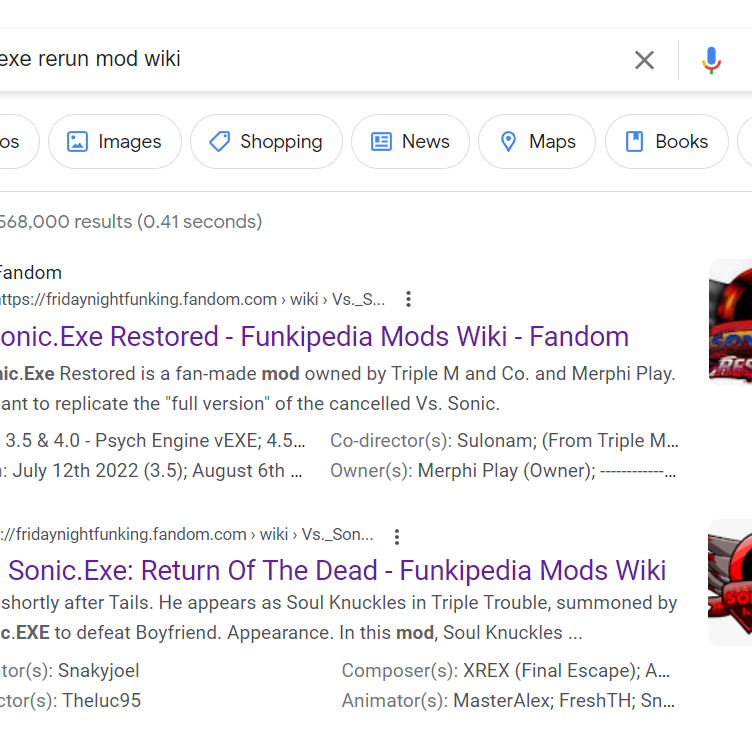
Task: Click the first result's fandom.com URL breadcrumb
Action: point(190,299)
